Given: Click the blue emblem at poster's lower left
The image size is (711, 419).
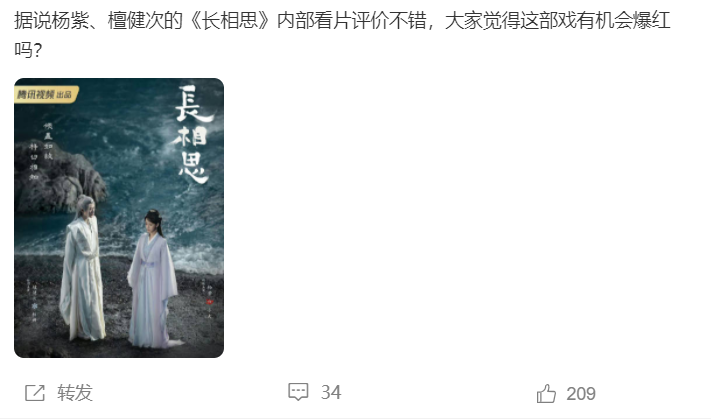Looking at the screenshot, I should 34,307.
